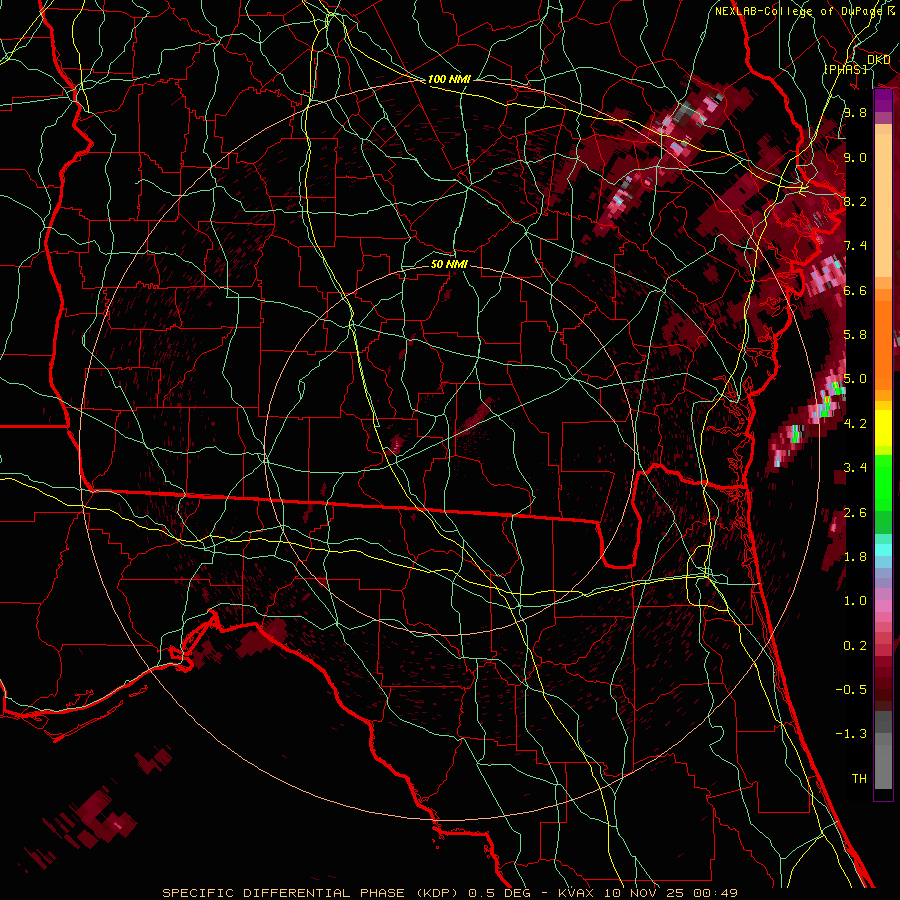Click the 9.8 color scale value

pos(855,112)
